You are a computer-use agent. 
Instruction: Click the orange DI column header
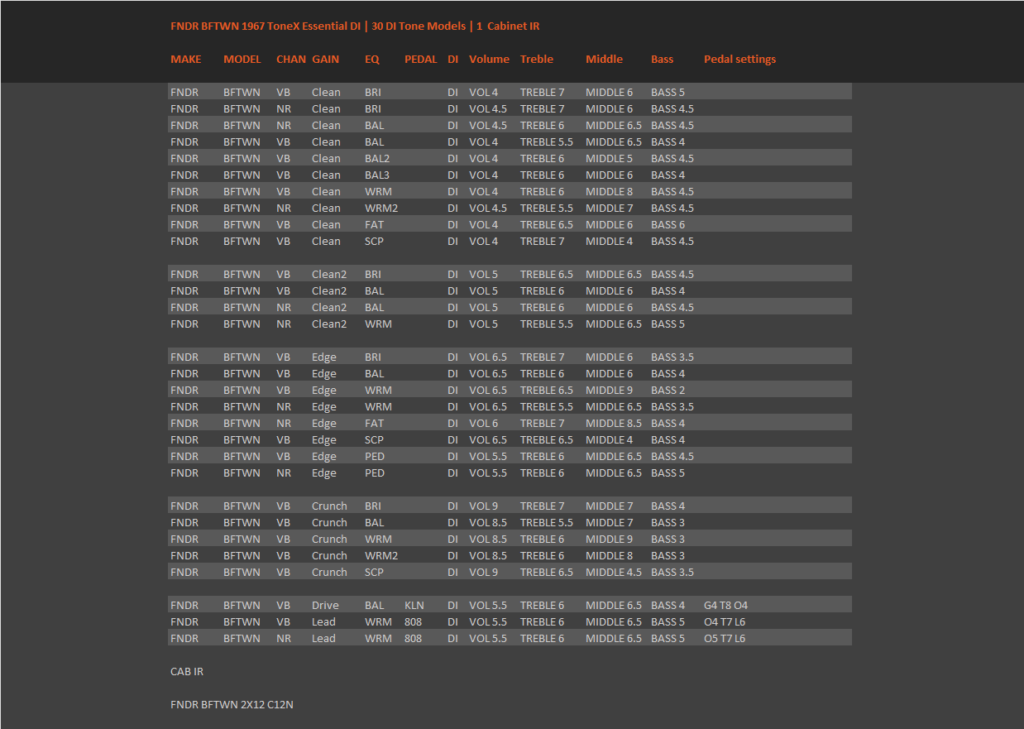click(453, 59)
